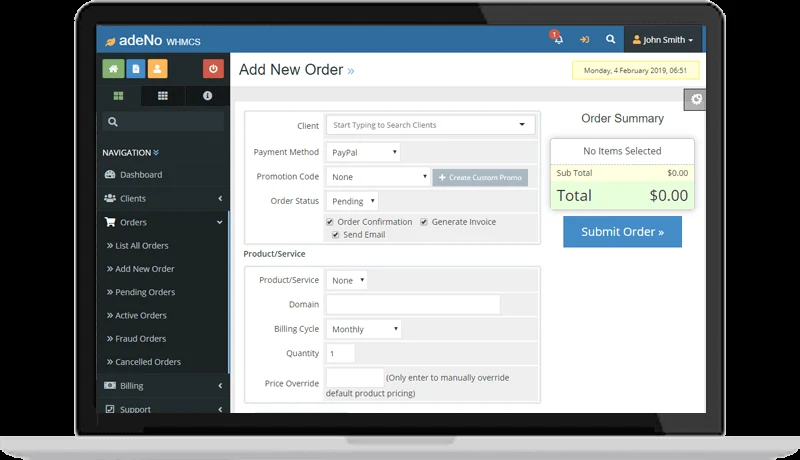
Task: Click the red power logout button
Action: [213, 69]
